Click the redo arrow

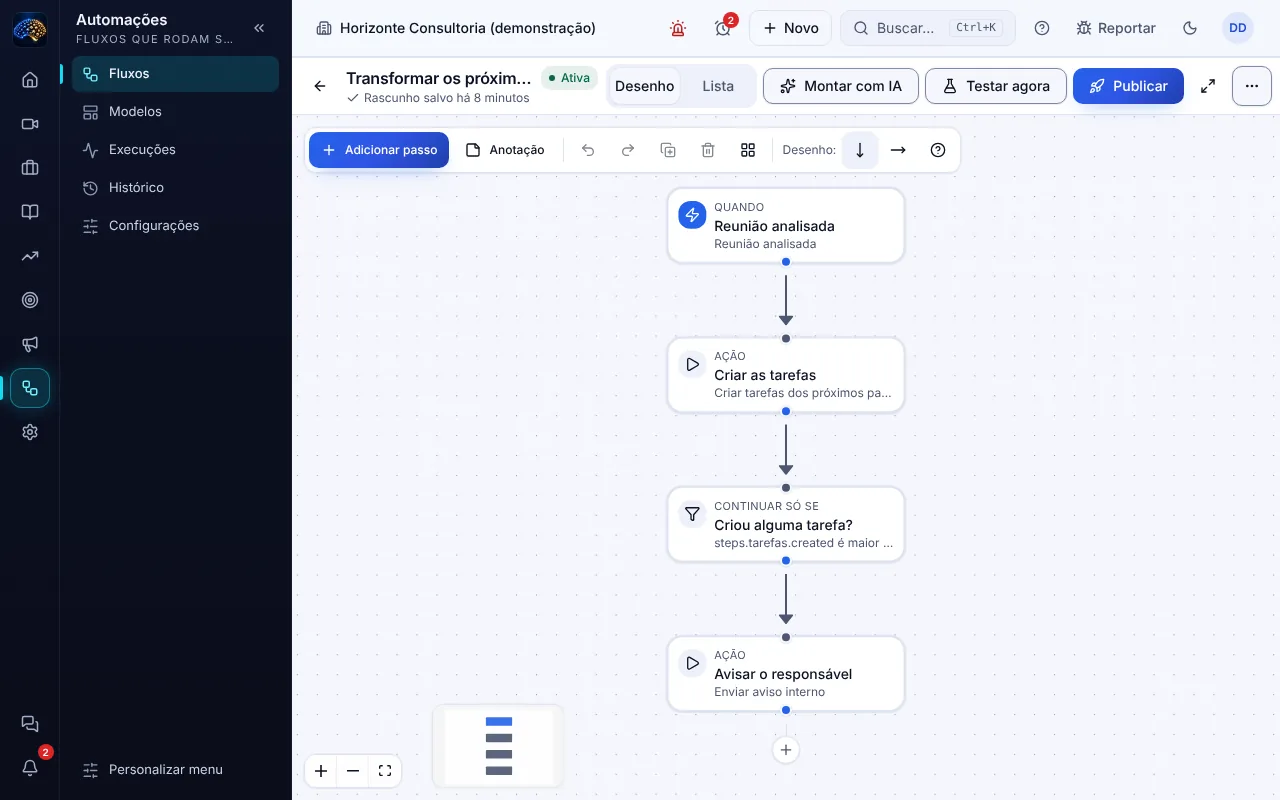point(628,150)
